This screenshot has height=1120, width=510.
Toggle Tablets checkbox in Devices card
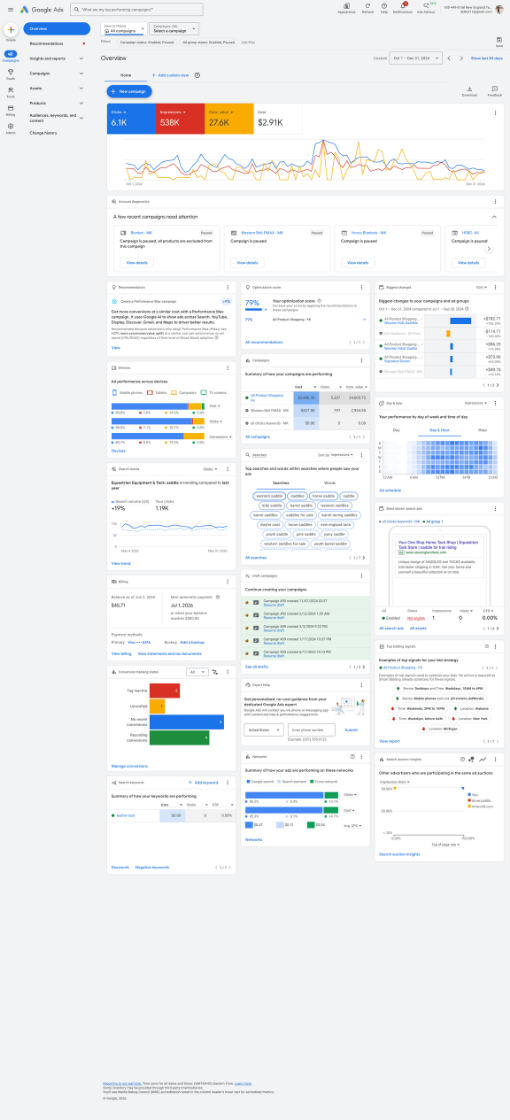[x=149, y=393]
